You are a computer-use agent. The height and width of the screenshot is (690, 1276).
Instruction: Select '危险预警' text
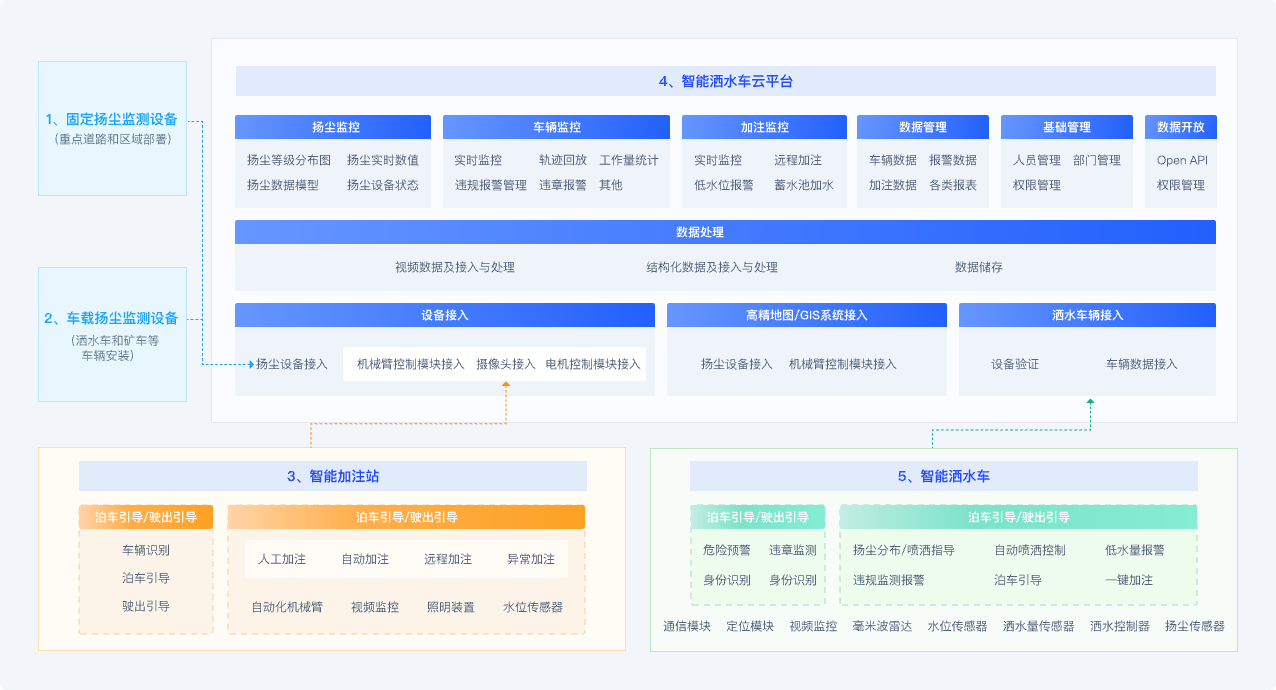point(727,550)
